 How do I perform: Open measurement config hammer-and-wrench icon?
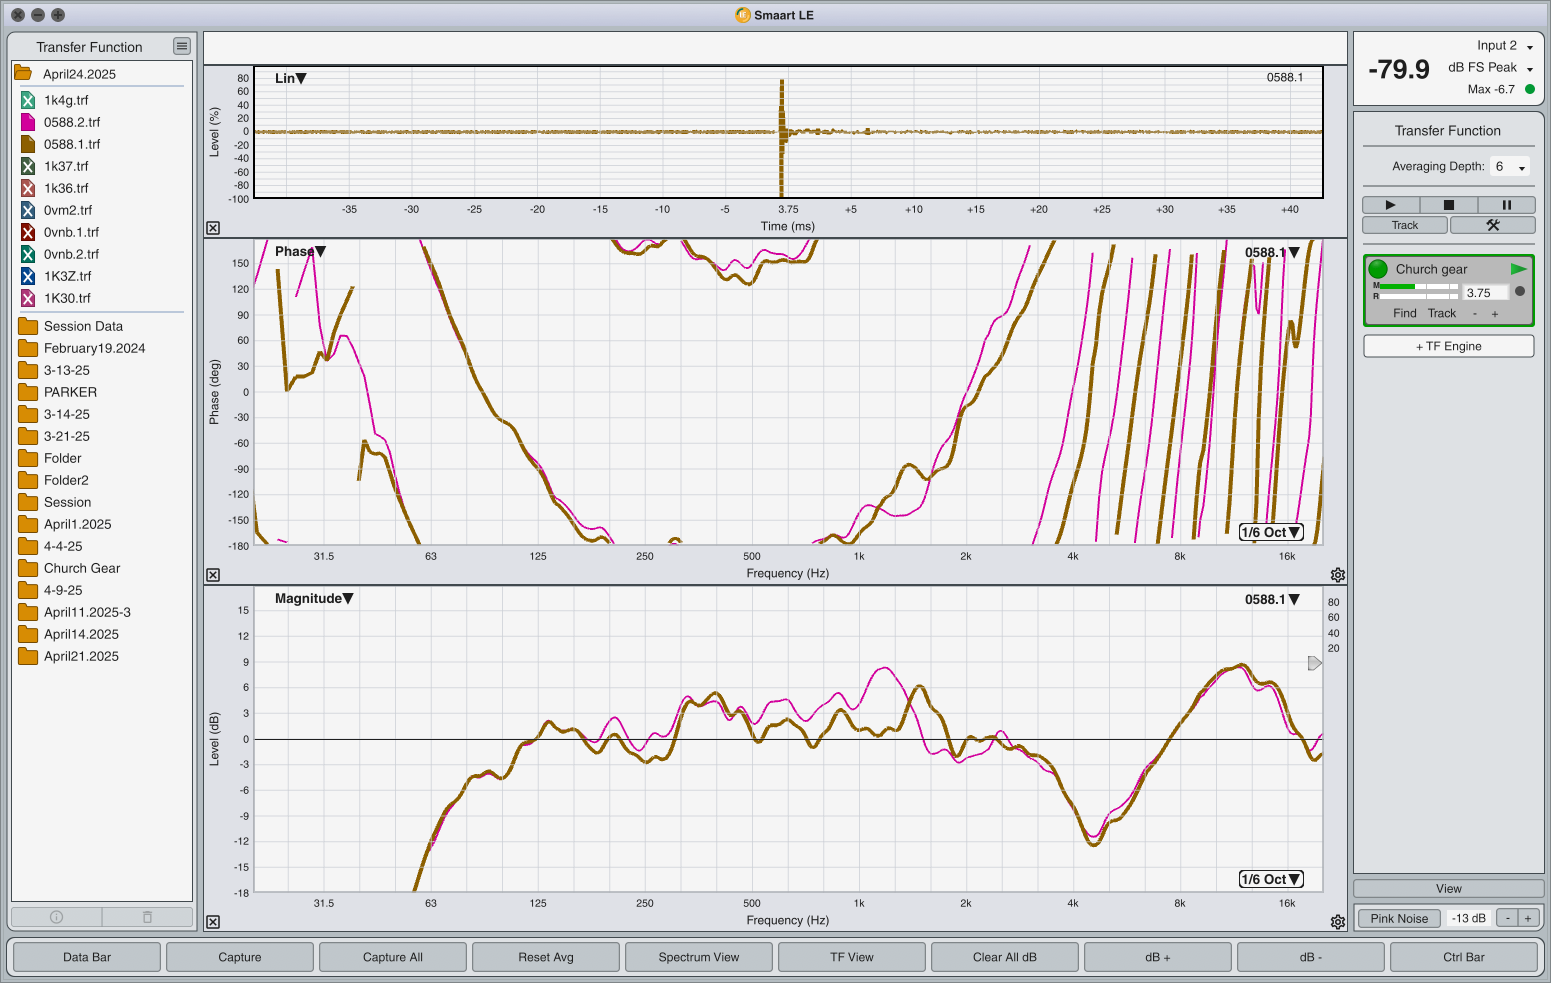1492,225
